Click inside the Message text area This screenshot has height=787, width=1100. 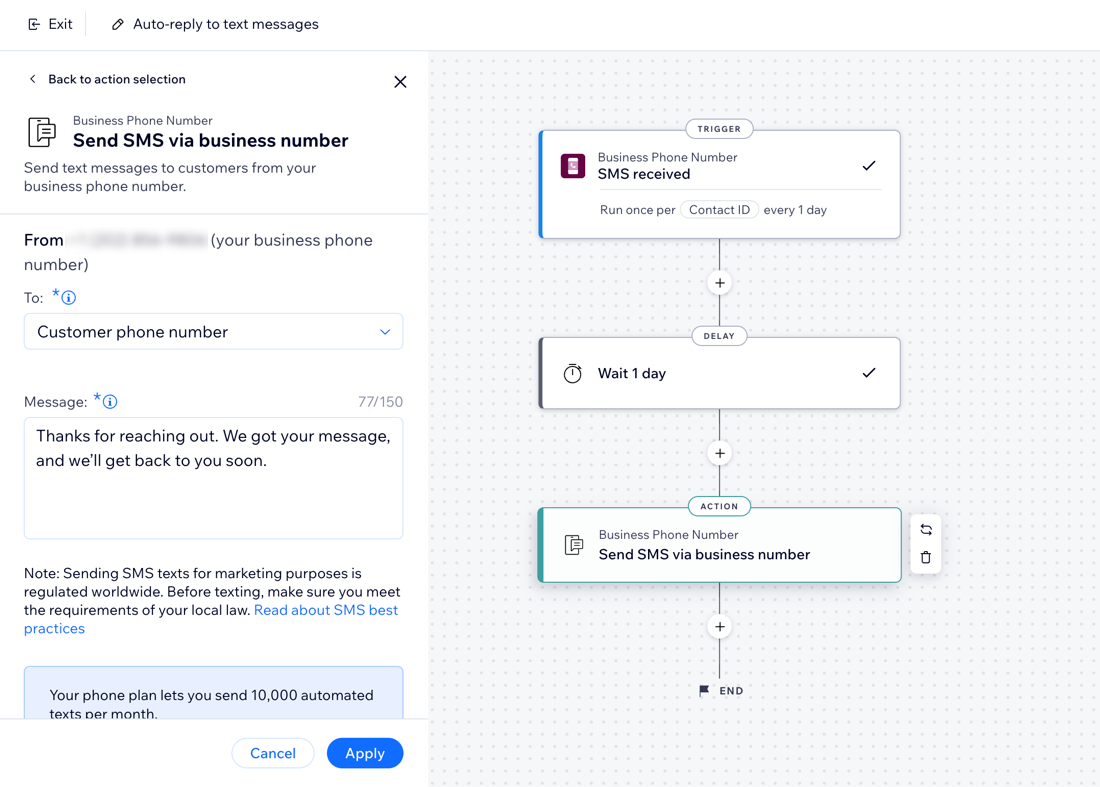tap(213, 478)
